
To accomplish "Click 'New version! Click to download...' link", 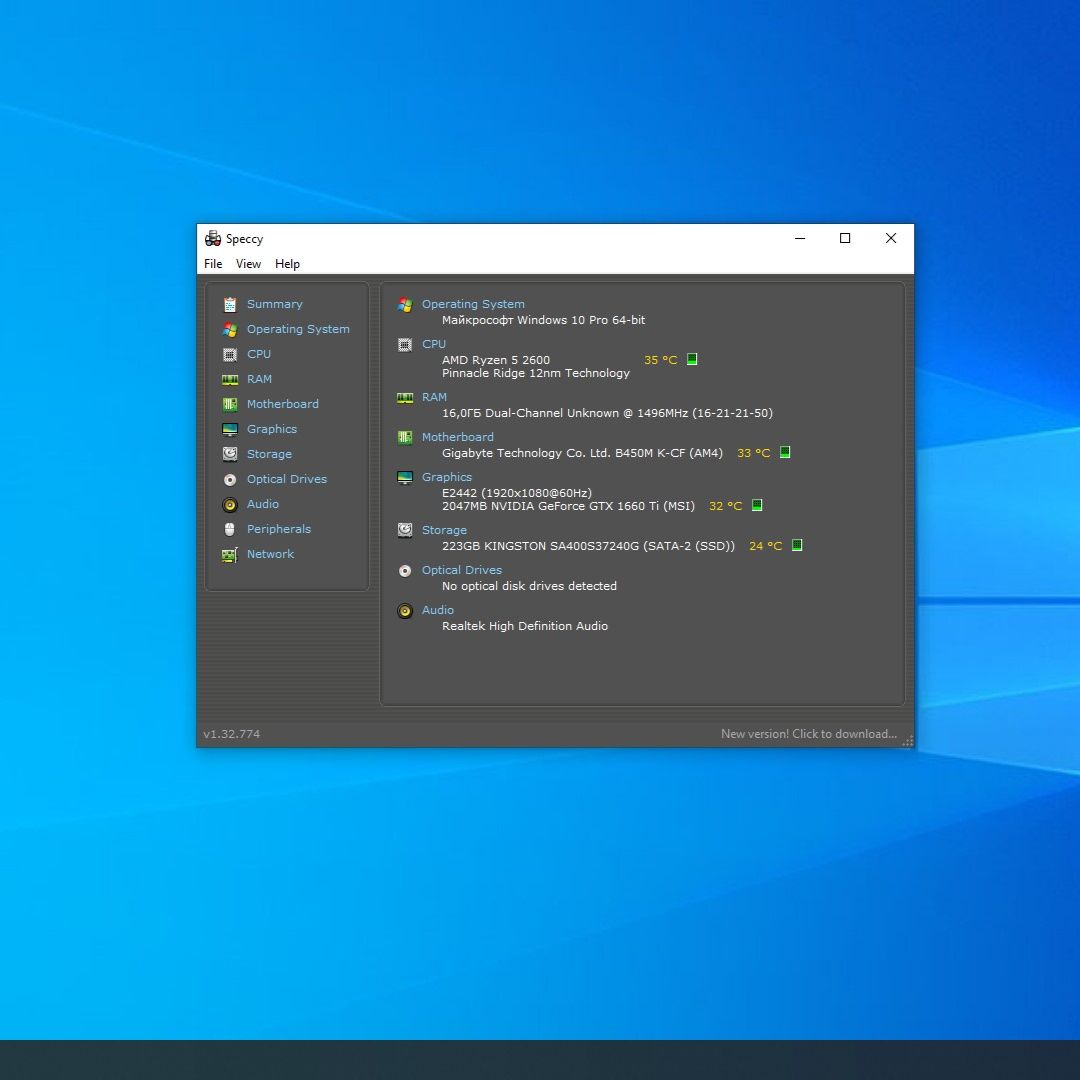I will [809, 734].
